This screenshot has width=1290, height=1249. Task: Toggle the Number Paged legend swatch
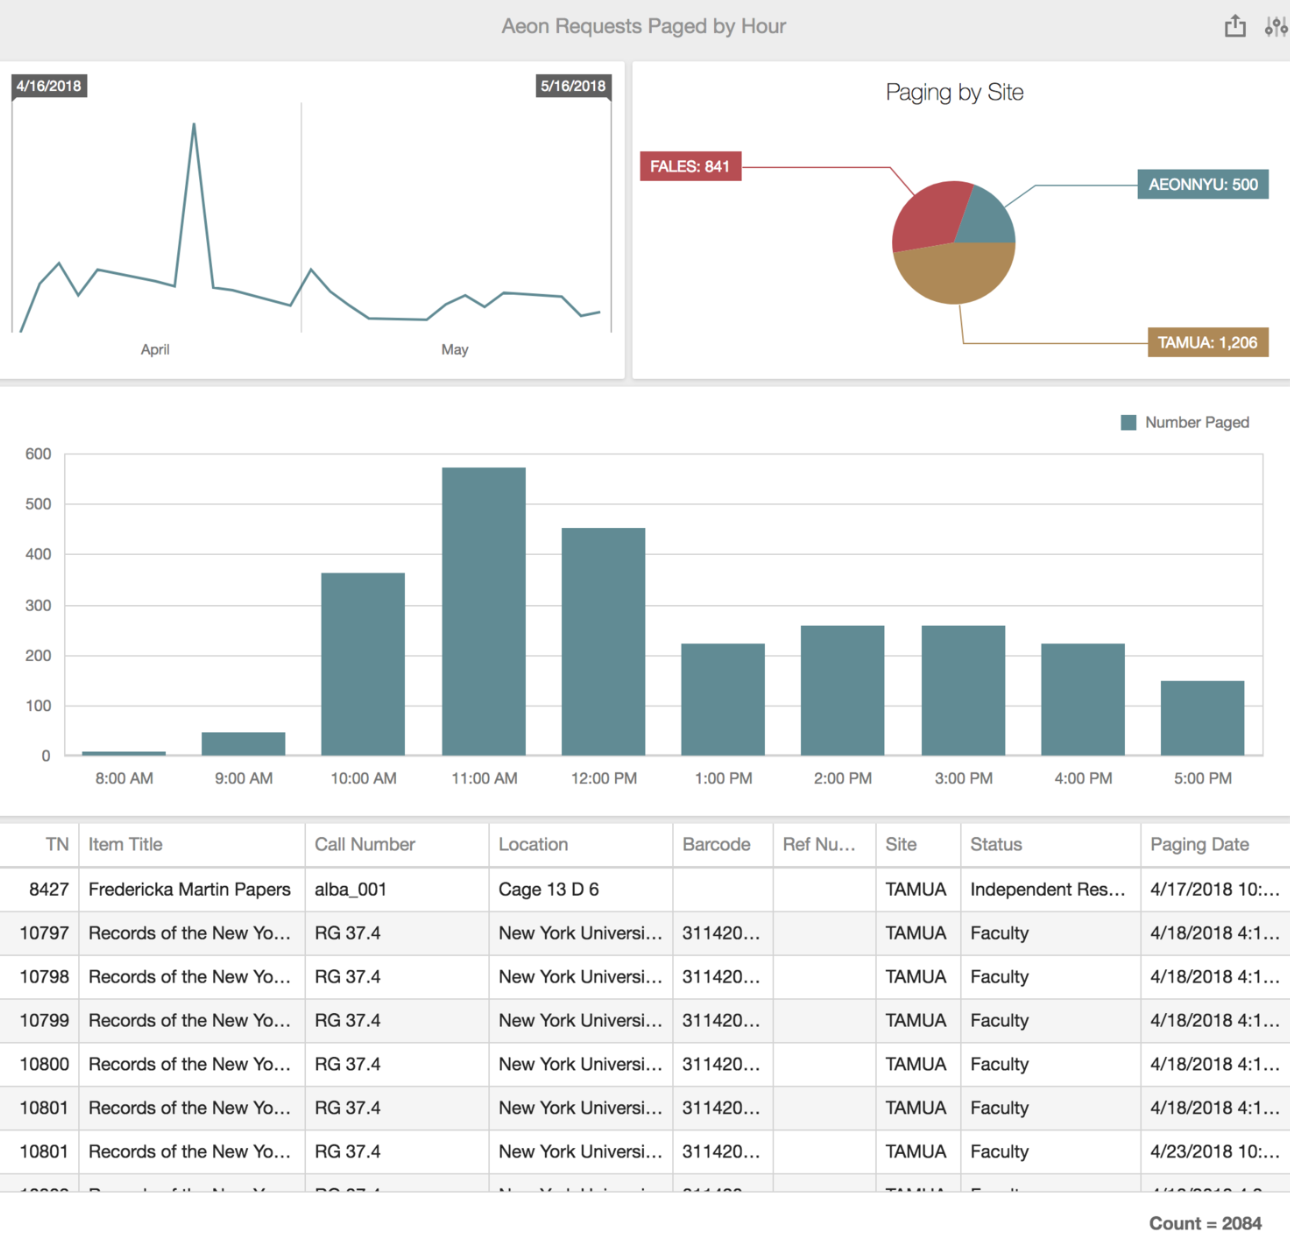tap(1128, 423)
